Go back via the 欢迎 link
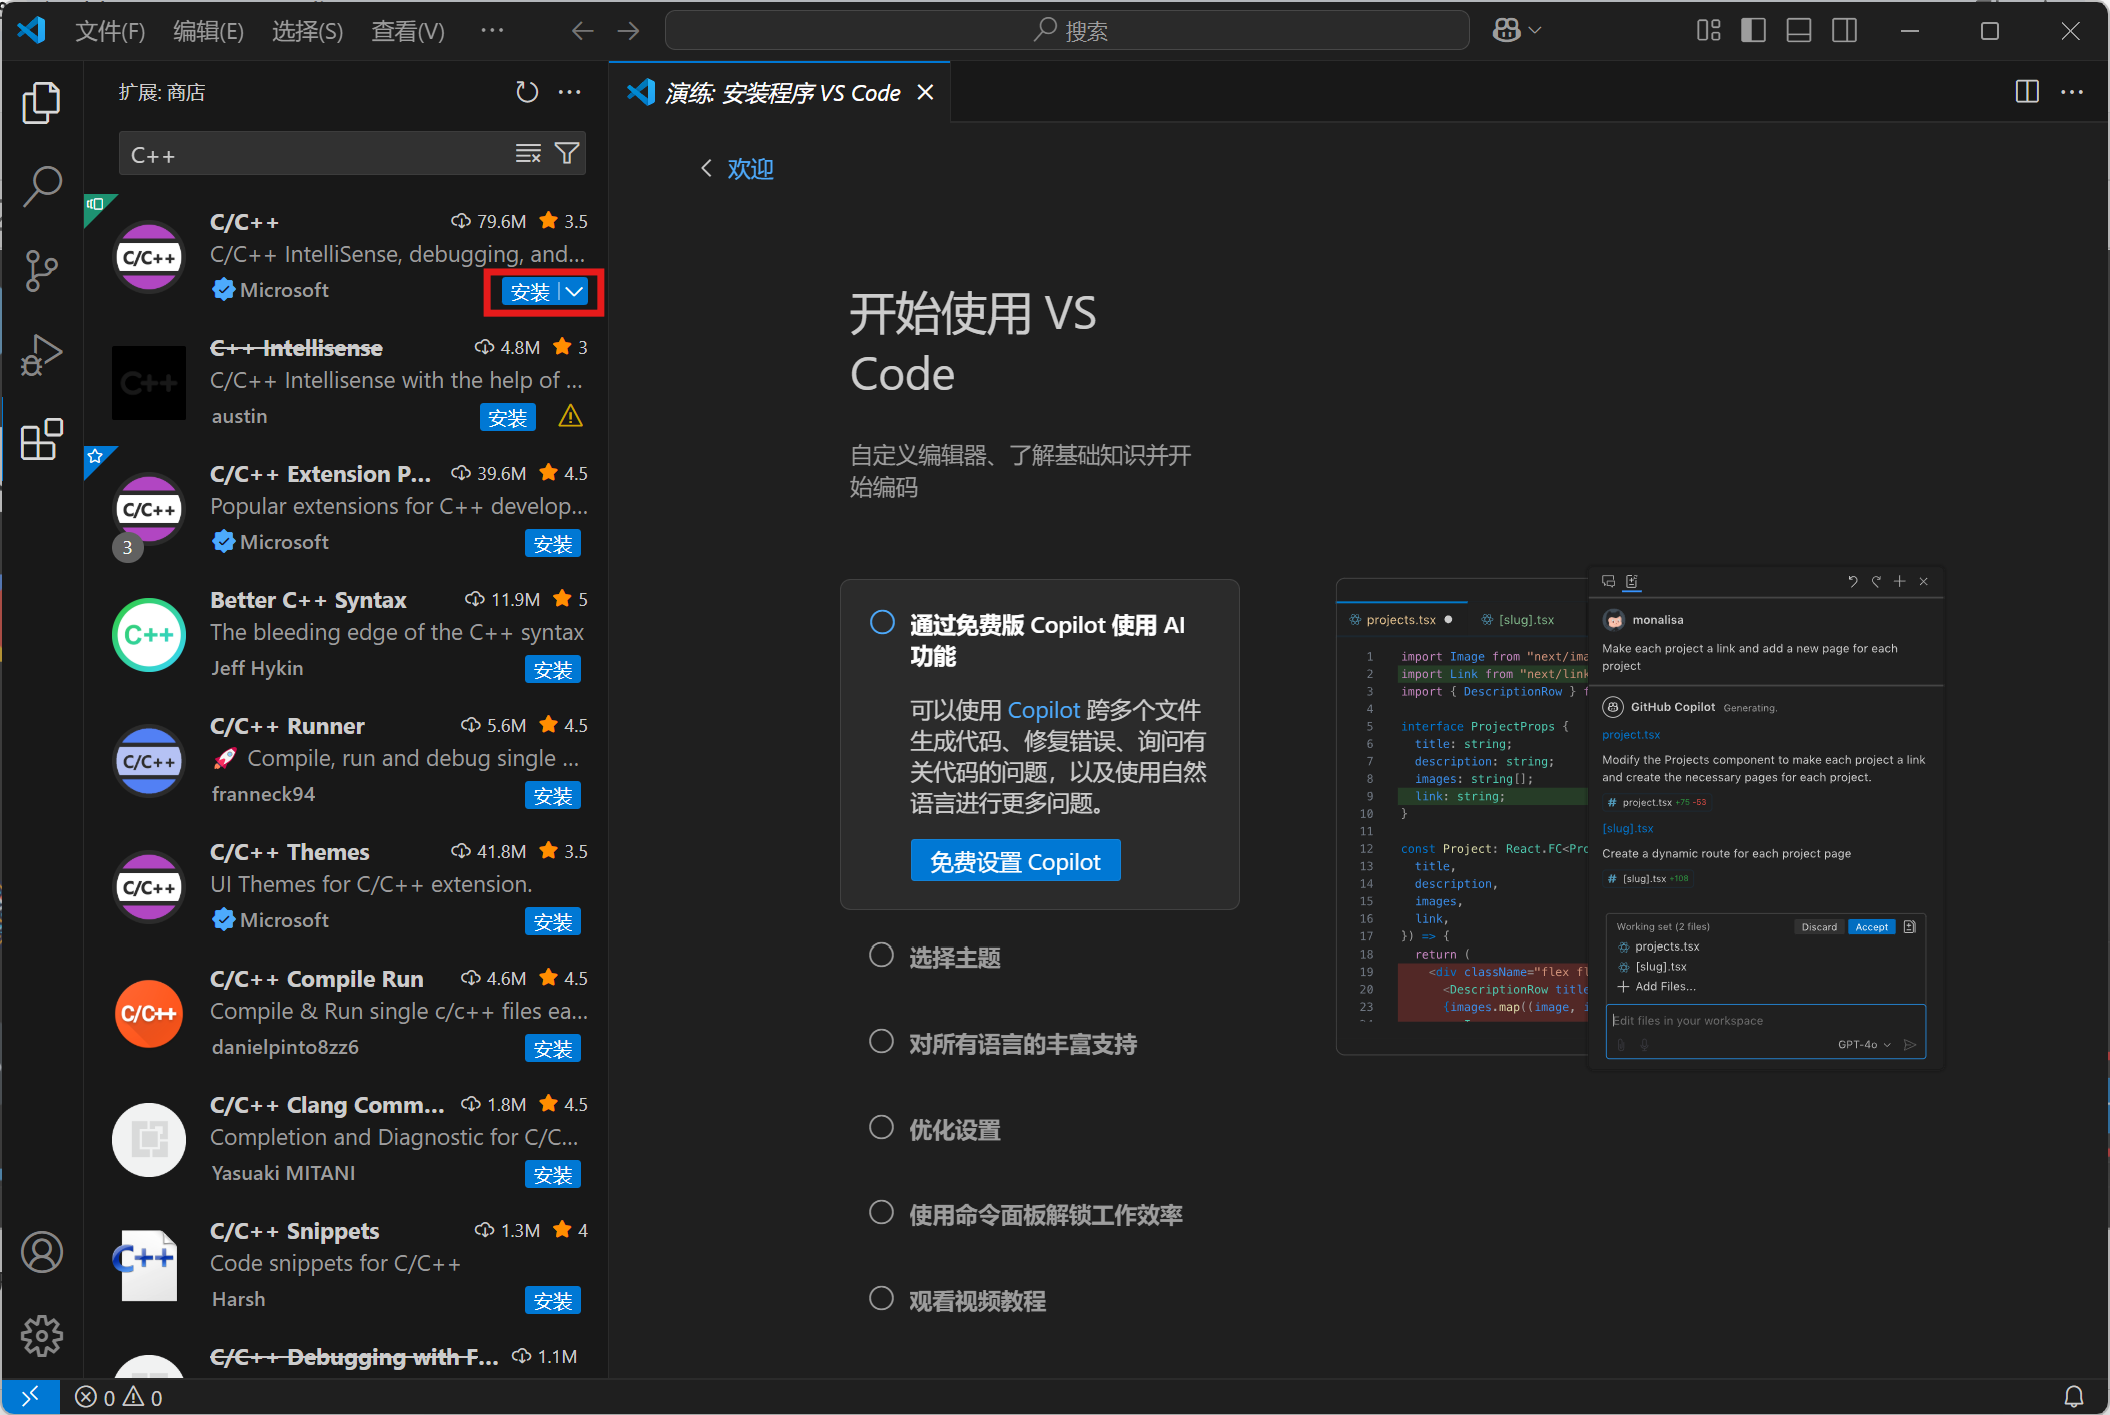This screenshot has height=1415, width=2110. click(749, 168)
